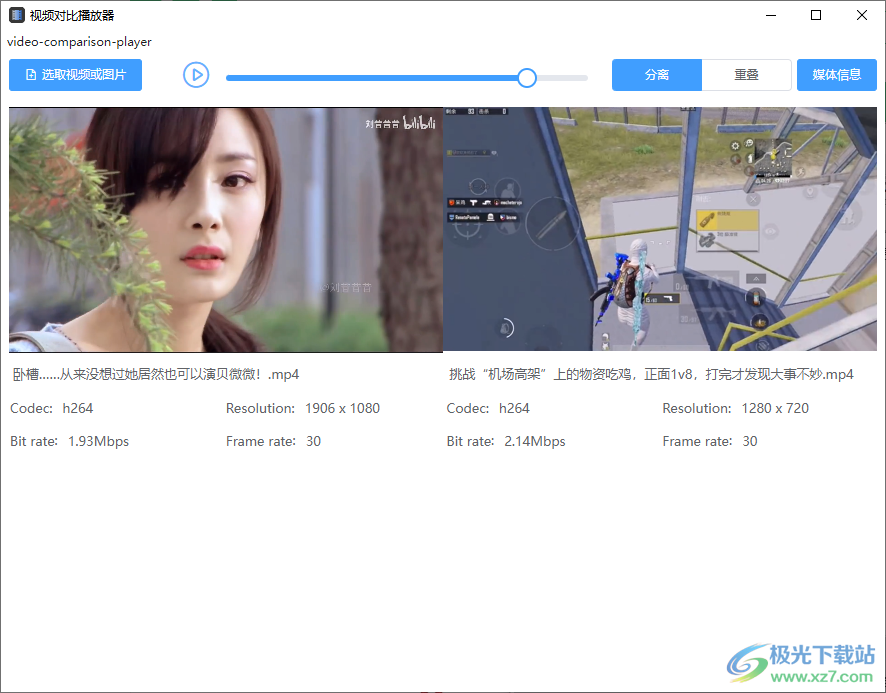Screen dimensions: 886x693
Task: Click the playback progress slider handle
Action: [527, 78]
